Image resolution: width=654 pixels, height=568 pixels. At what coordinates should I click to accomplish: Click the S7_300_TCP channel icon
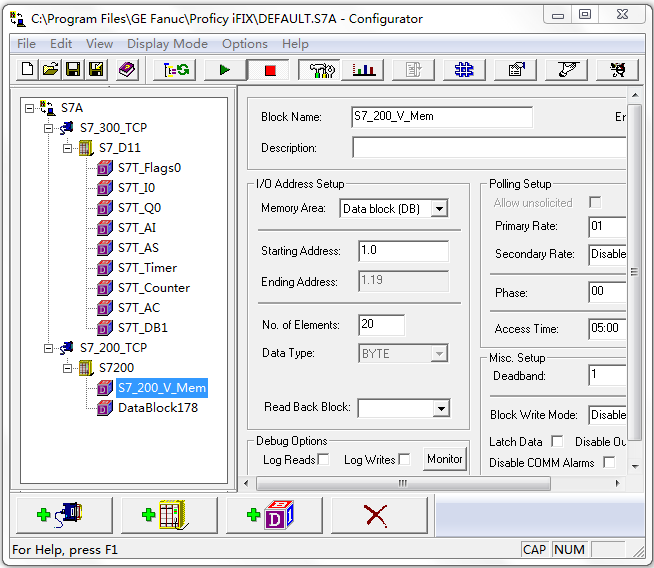pyautogui.click(x=67, y=128)
